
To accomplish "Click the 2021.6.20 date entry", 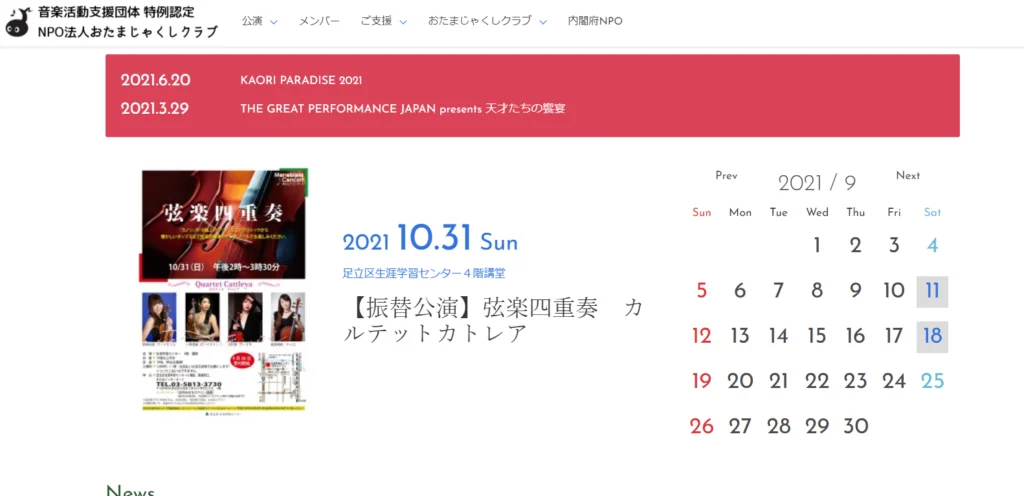I will (155, 81).
